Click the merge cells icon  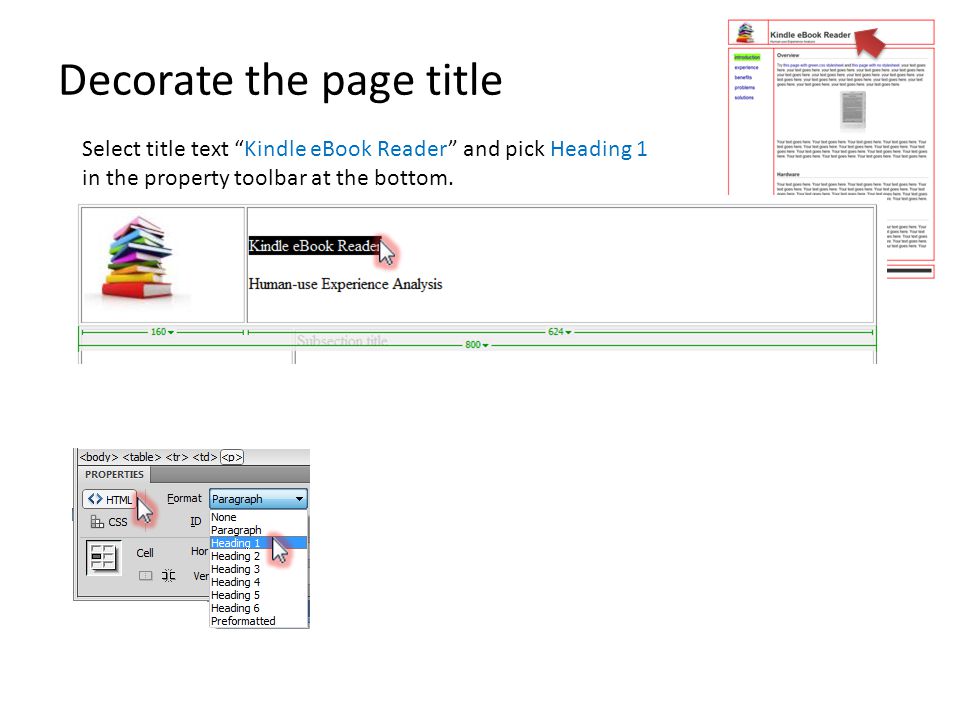coord(145,576)
